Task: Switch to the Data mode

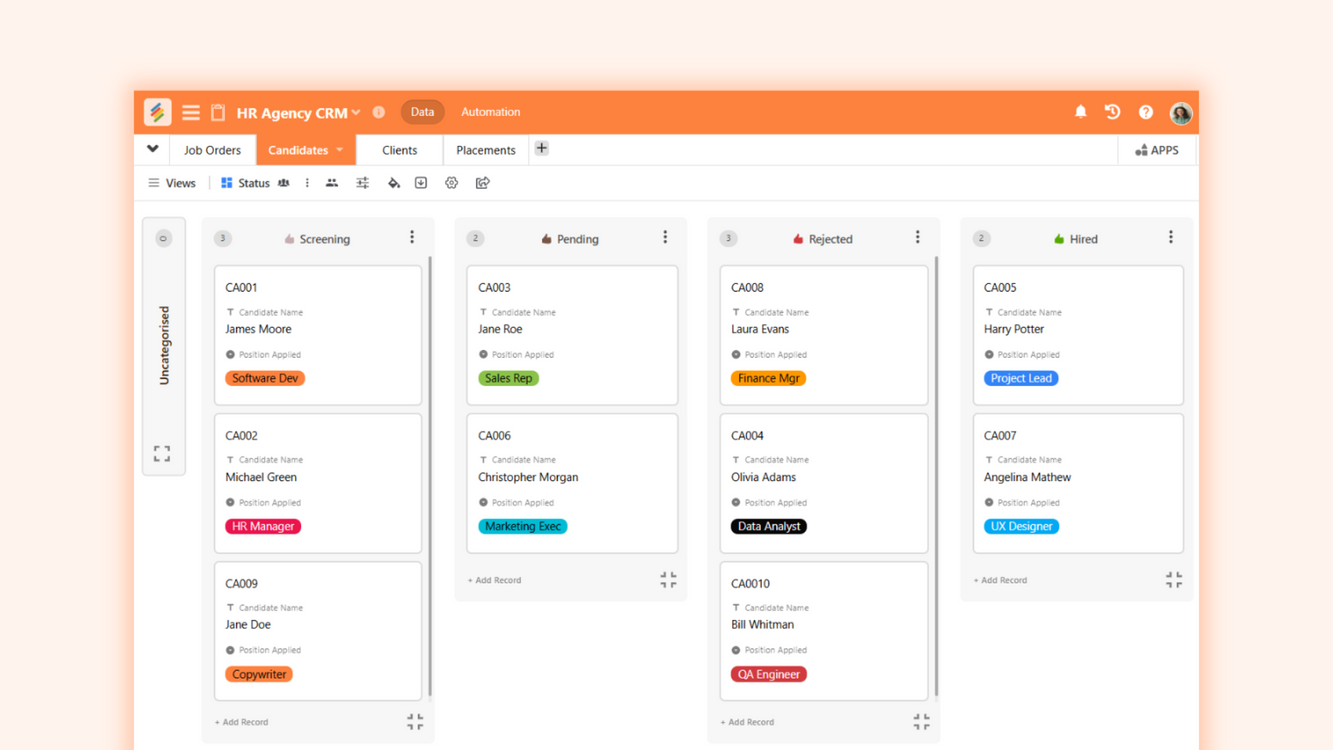Action: tap(422, 112)
